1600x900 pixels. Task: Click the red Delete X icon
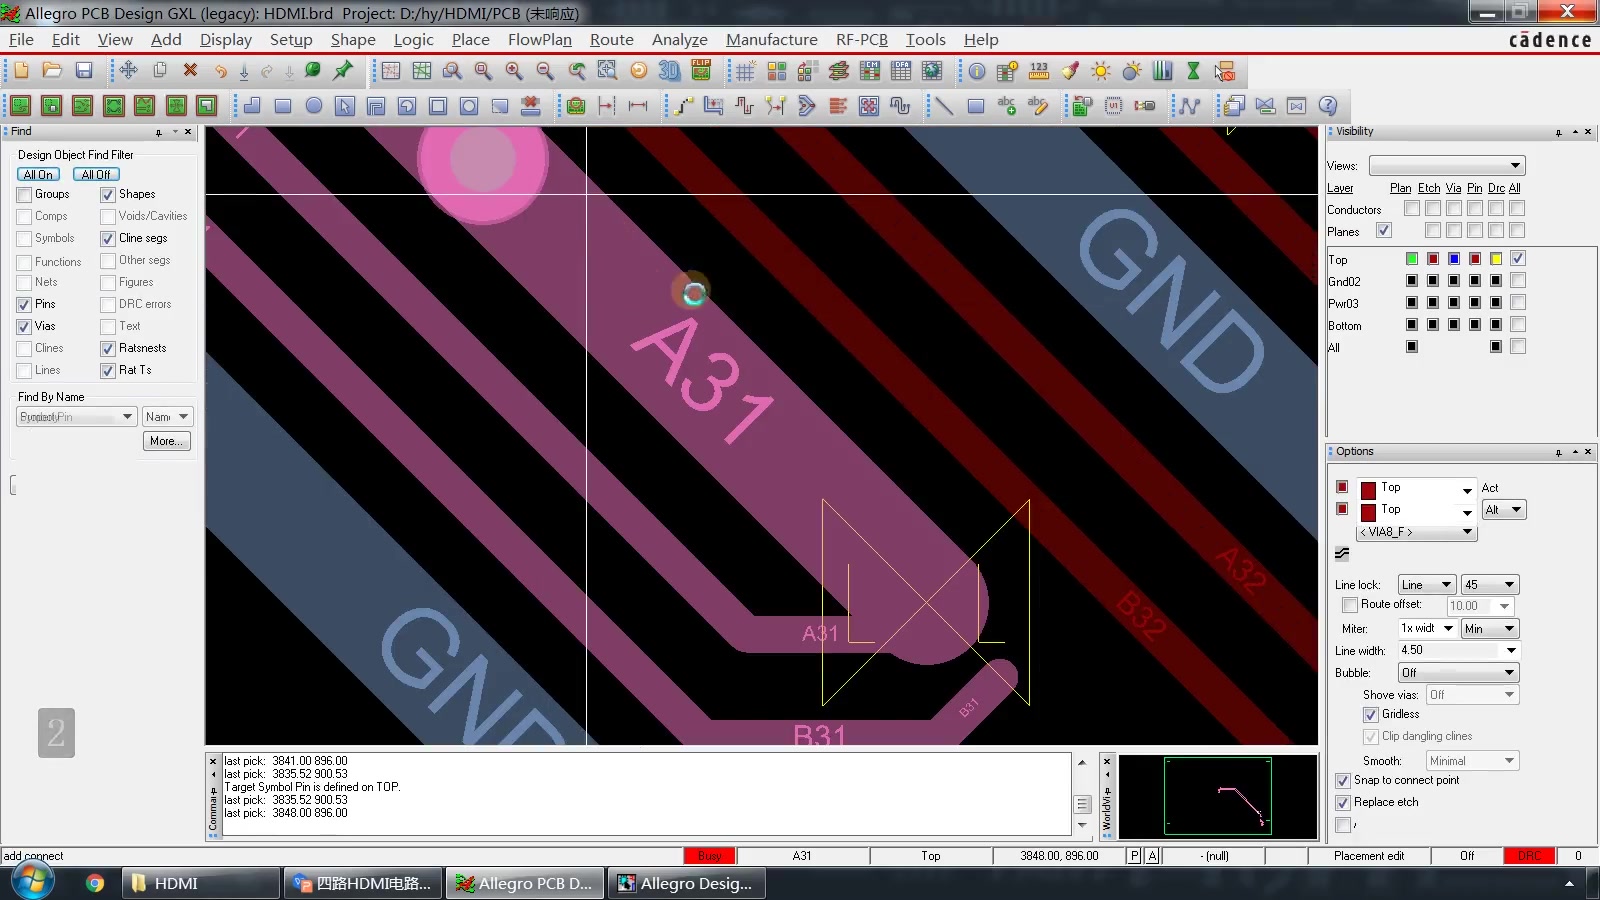click(x=190, y=71)
